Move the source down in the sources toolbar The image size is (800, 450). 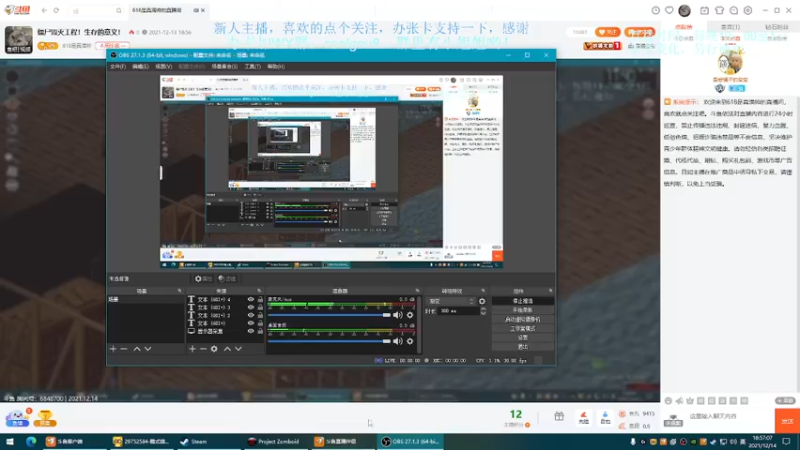pyautogui.click(x=238, y=349)
